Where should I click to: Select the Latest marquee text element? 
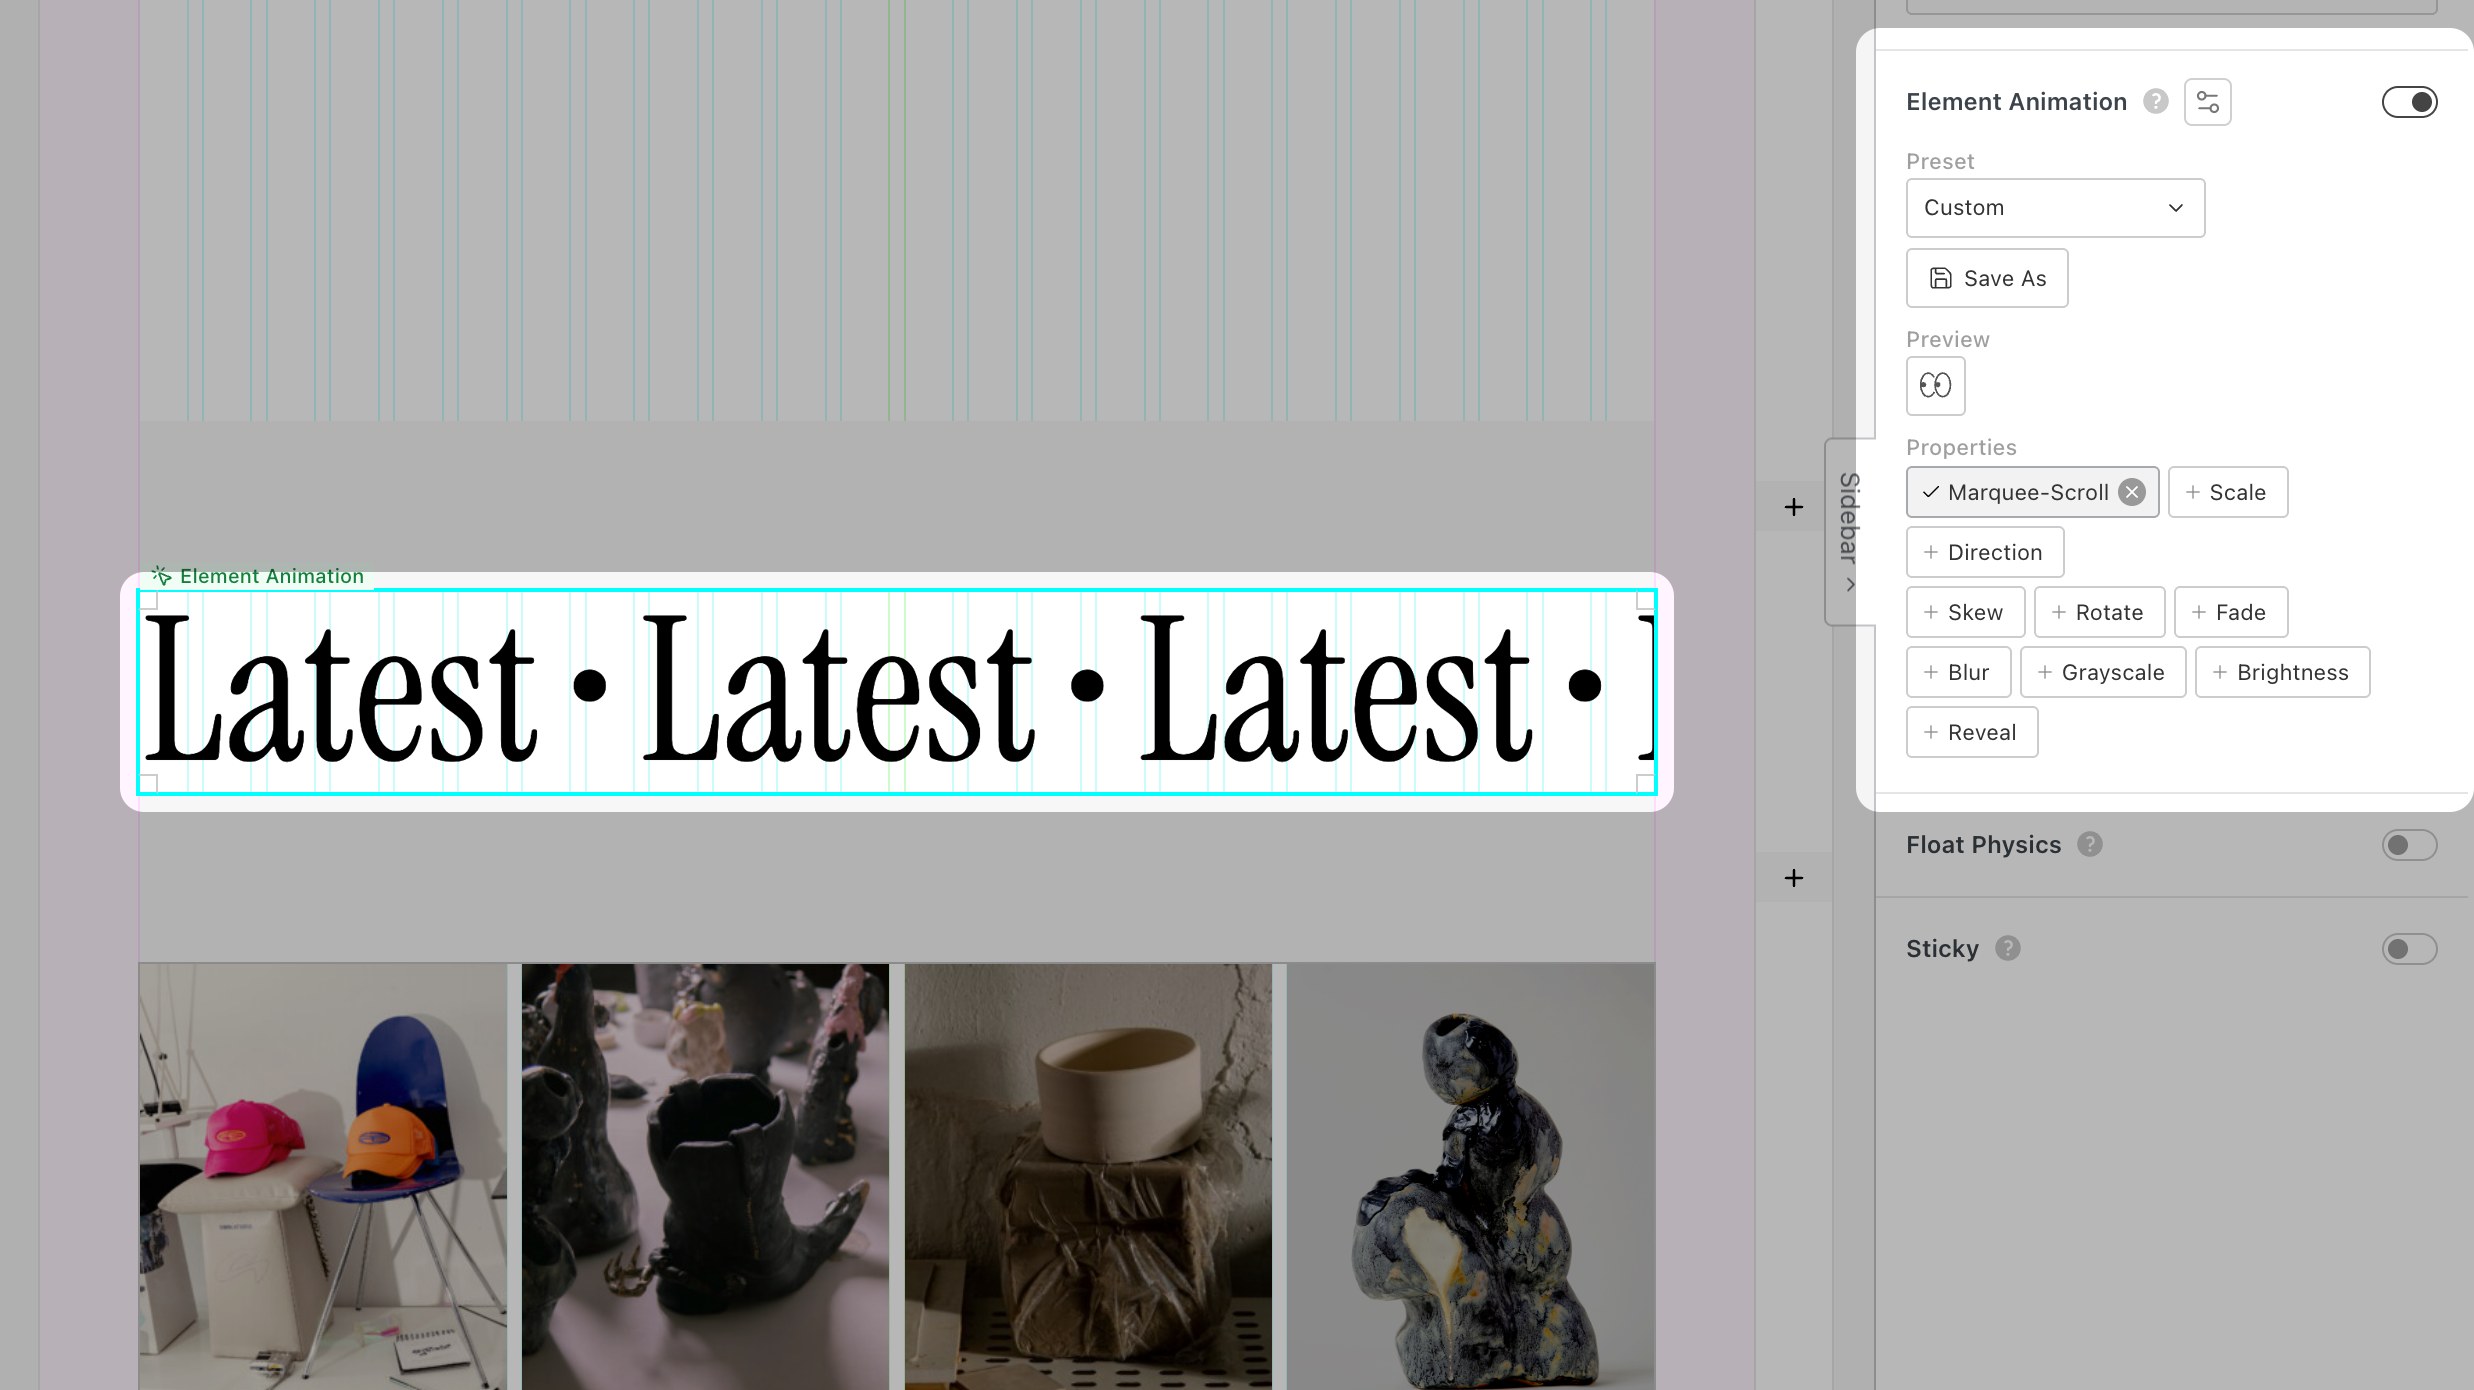click(x=897, y=692)
